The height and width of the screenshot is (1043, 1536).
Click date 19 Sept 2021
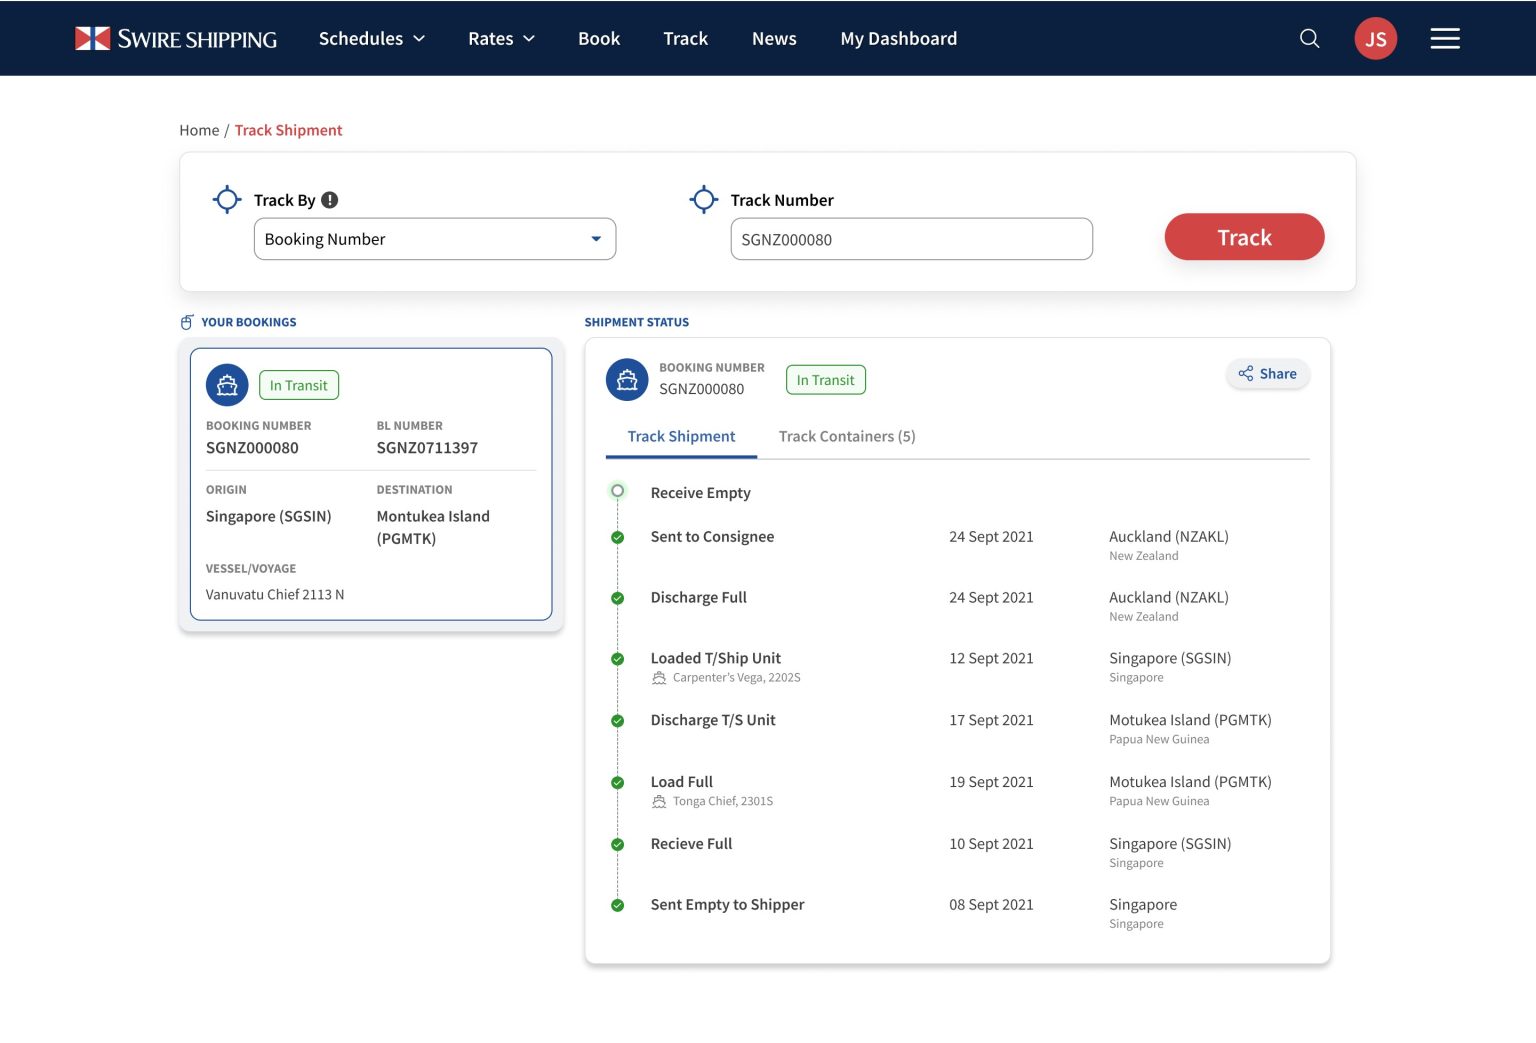click(x=991, y=783)
